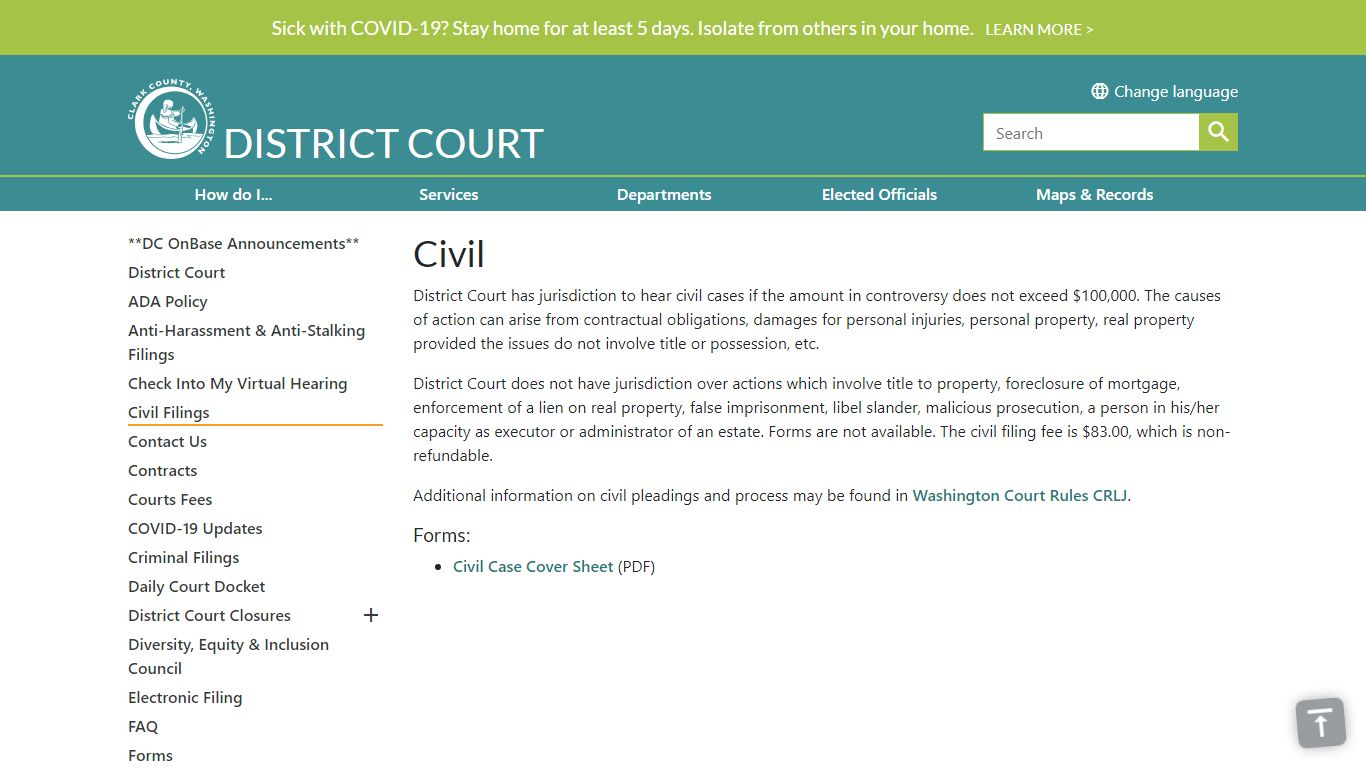Focus the Search input field

(1091, 132)
